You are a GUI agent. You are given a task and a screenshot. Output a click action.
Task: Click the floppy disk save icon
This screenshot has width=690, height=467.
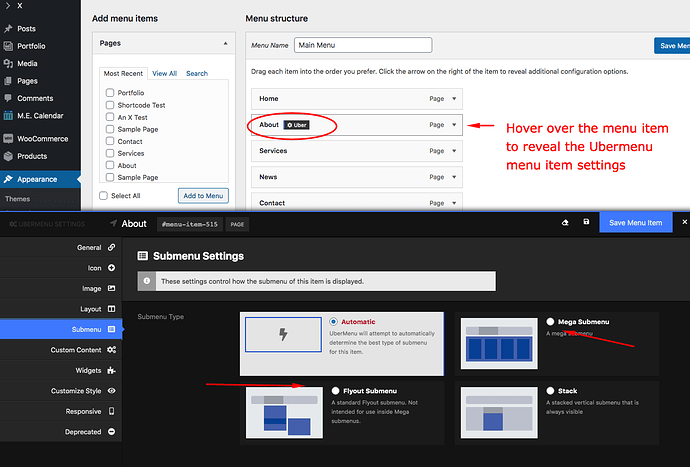pos(586,222)
